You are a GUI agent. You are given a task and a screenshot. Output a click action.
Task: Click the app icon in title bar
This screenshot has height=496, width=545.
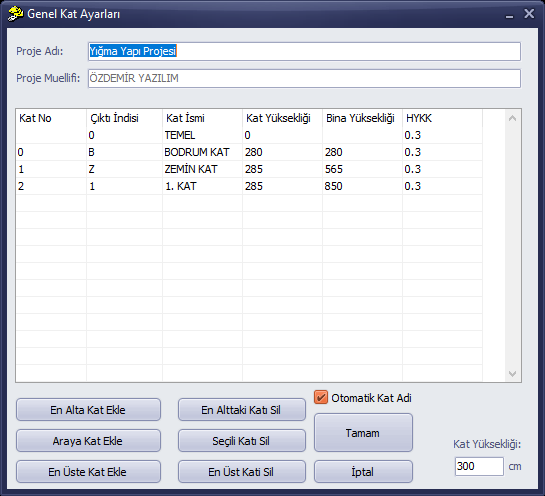[15, 14]
